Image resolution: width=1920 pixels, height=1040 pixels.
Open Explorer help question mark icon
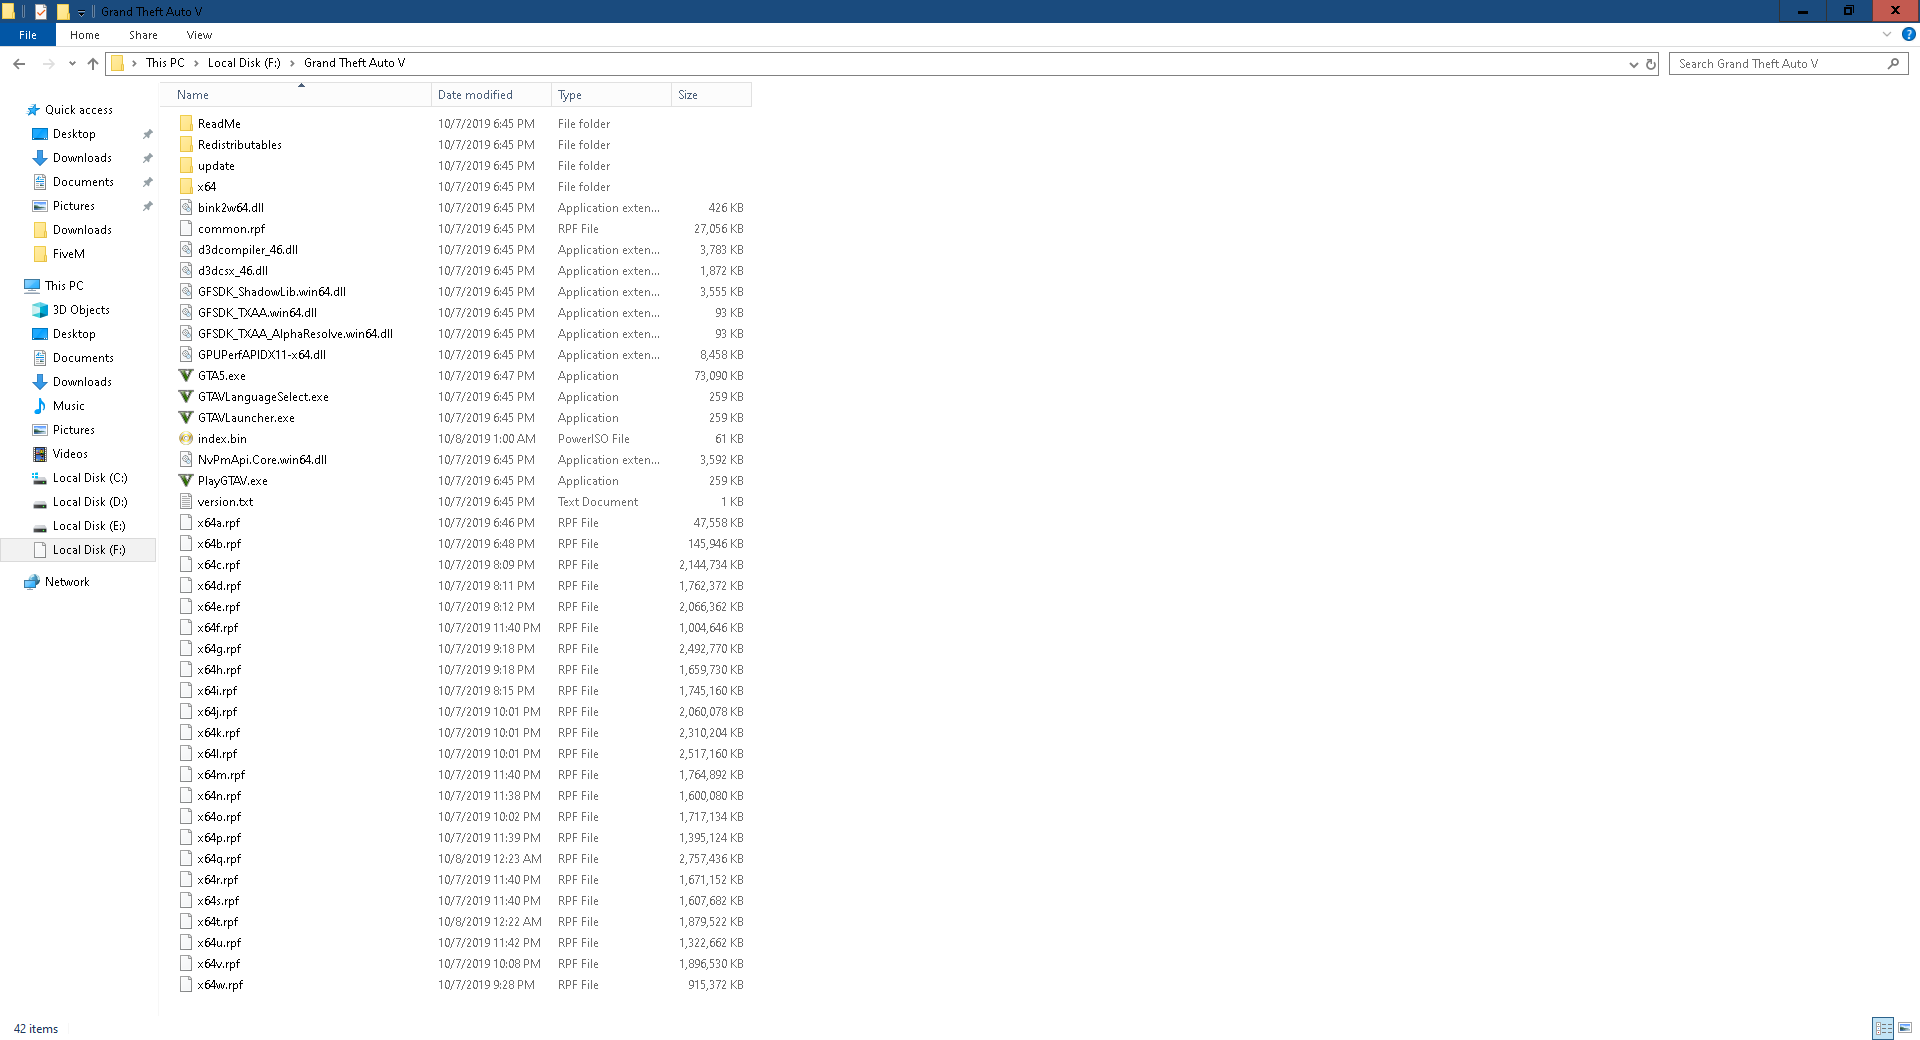coord(1909,34)
